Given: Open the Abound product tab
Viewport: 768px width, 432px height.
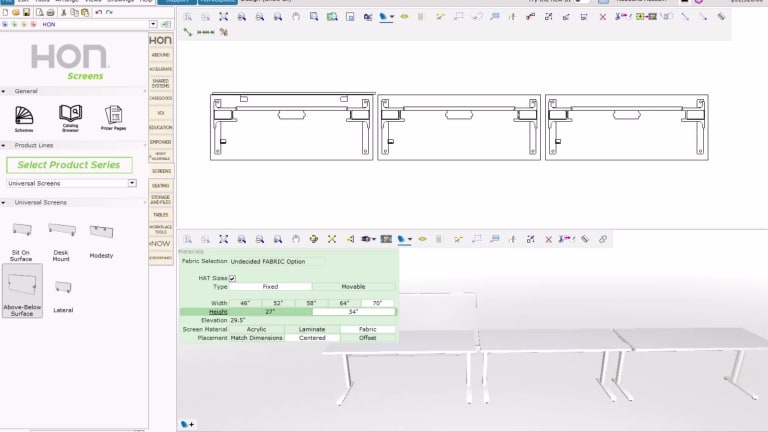Looking at the screenshot, I should pyautogui.click(x=161, y=55).
